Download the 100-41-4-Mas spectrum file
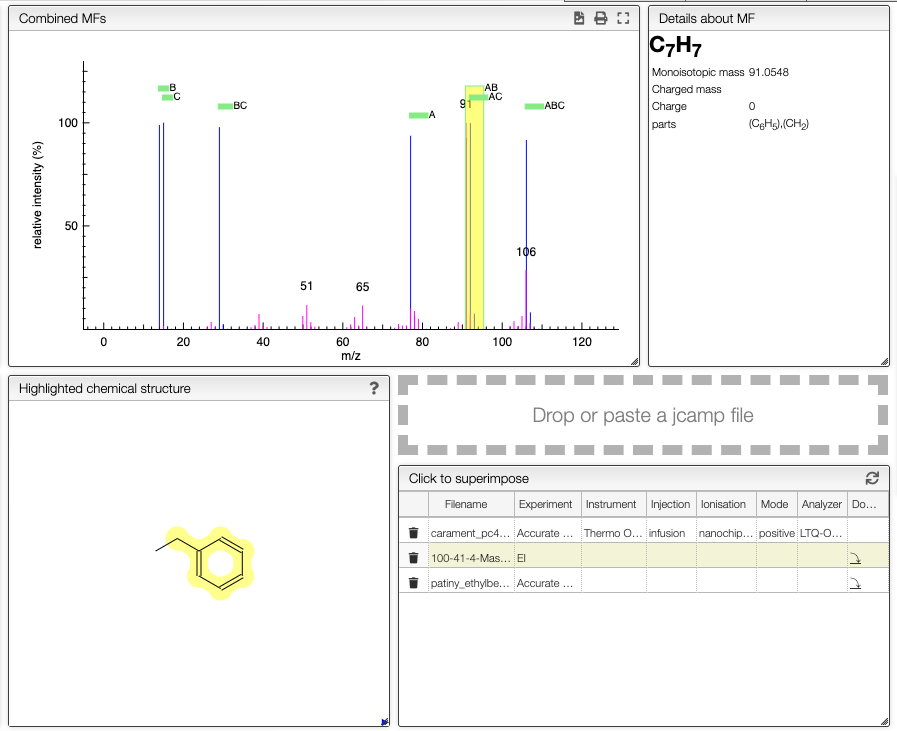Image resolution: width=897 pixels, height=731 pixels. tap(855, 558)
